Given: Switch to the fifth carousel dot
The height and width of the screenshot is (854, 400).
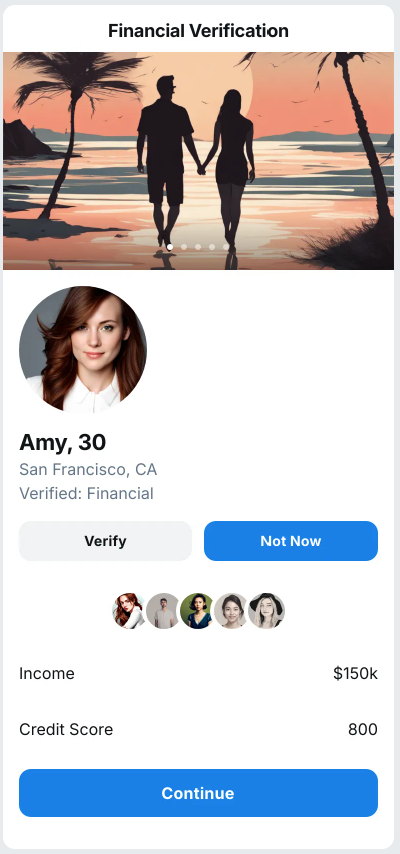Looking at the screenshot, I should coord(226,247).
